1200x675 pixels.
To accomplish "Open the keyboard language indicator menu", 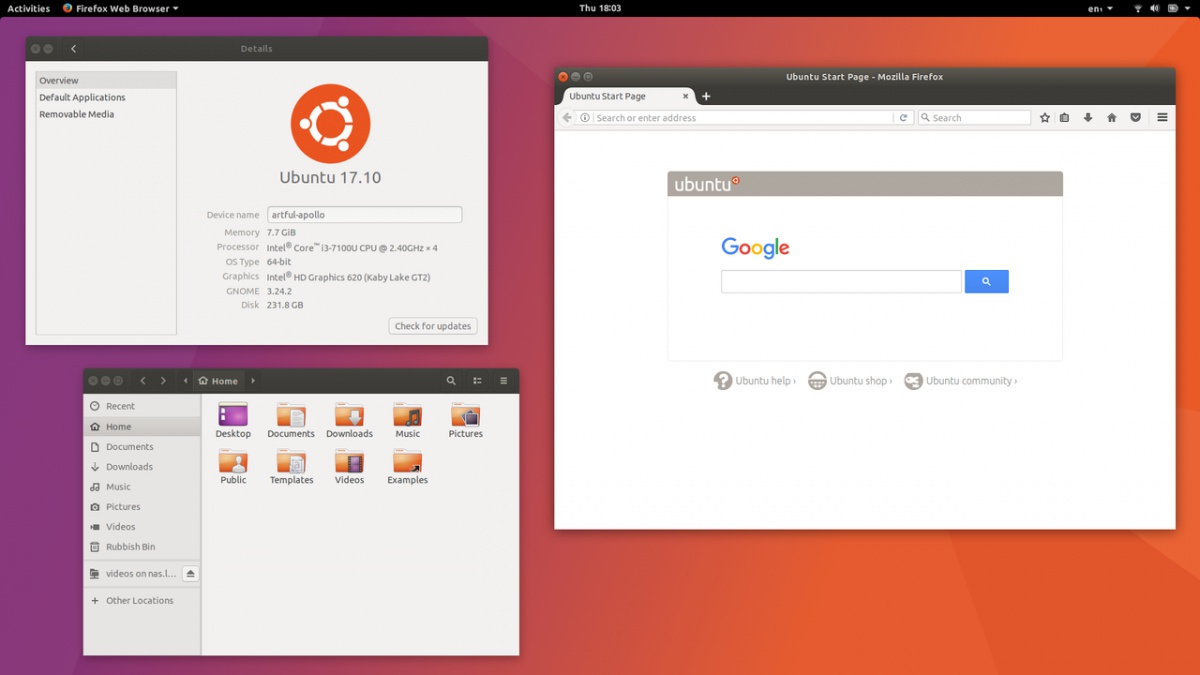I will [1096, 8].
